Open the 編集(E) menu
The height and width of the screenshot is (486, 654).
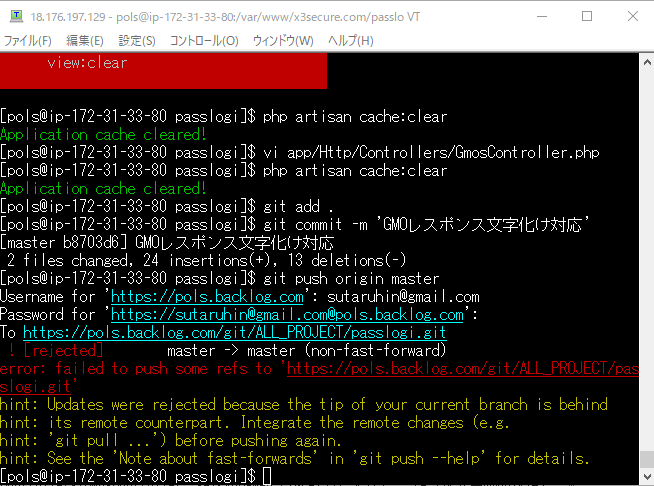pyautogui.click(x=85, y=41)
